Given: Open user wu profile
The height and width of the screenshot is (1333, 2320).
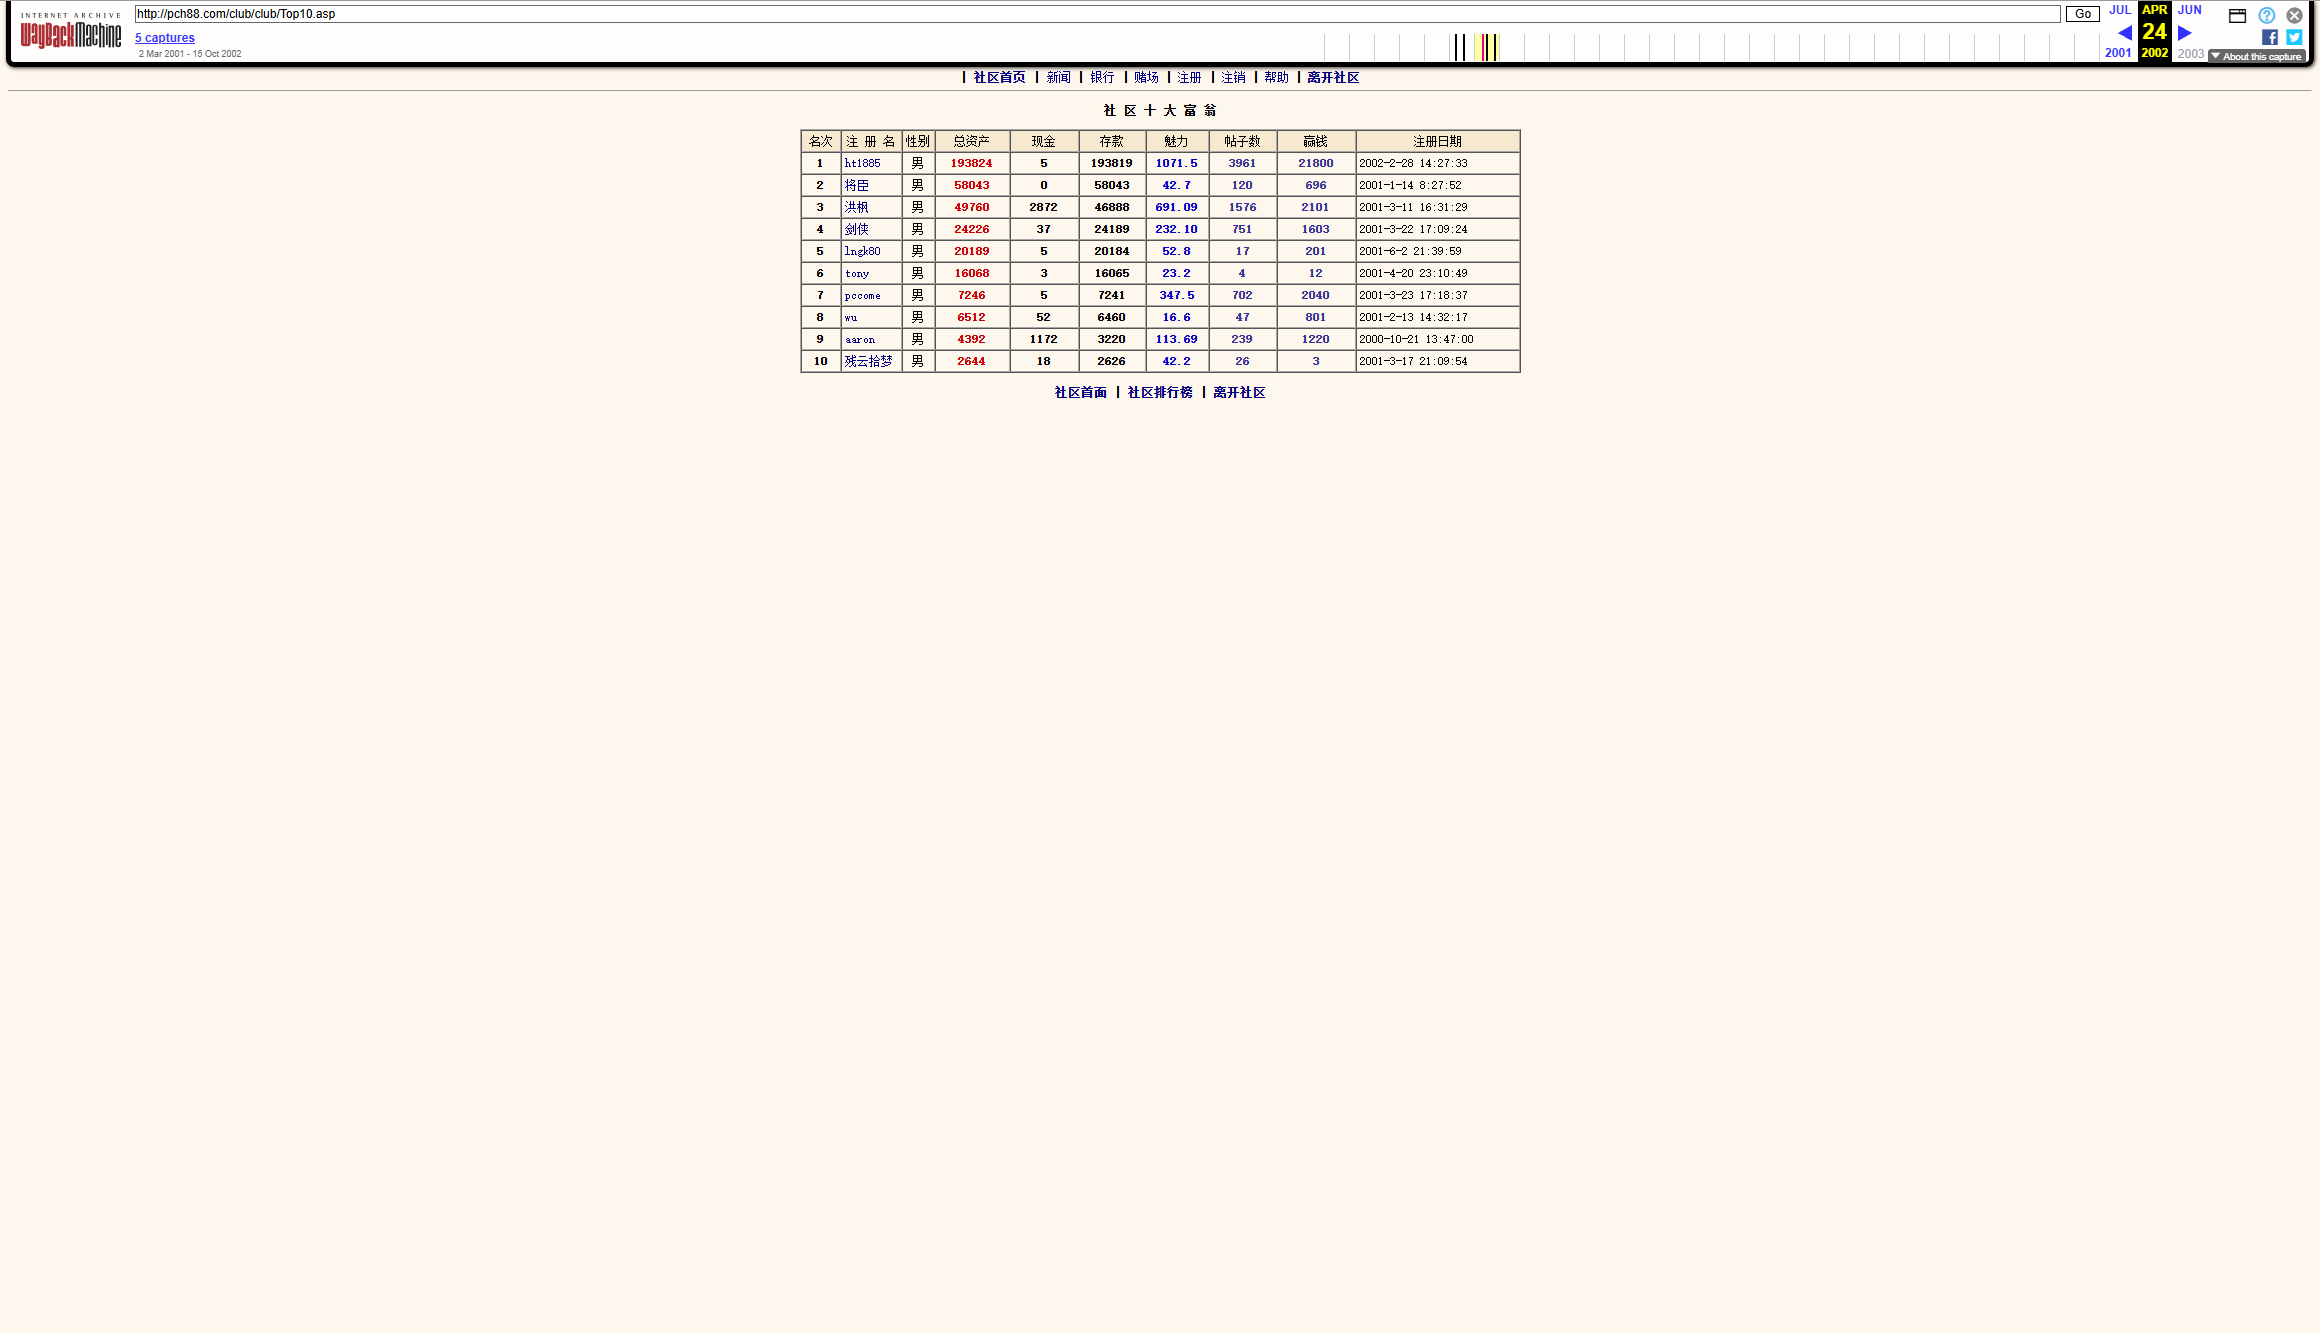Looking at the screenshot, I should pyautogui.click(x=851, y=317).
